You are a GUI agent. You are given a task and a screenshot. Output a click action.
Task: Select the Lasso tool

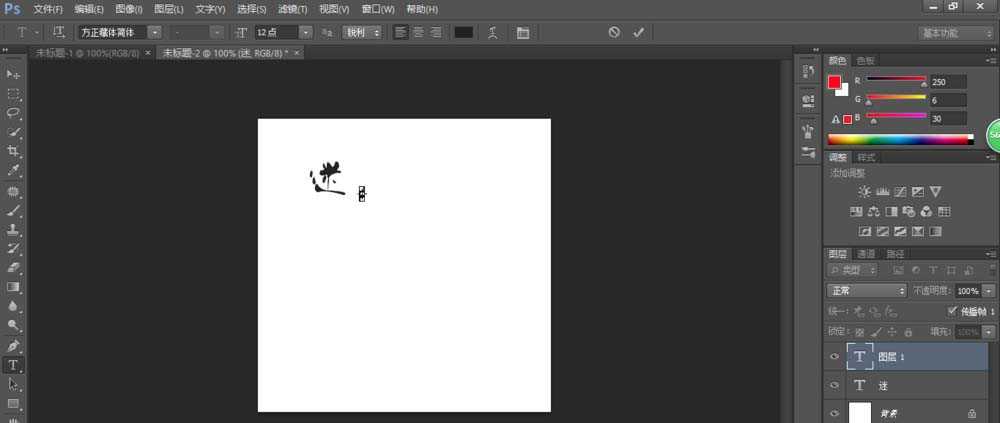(14, 113)
